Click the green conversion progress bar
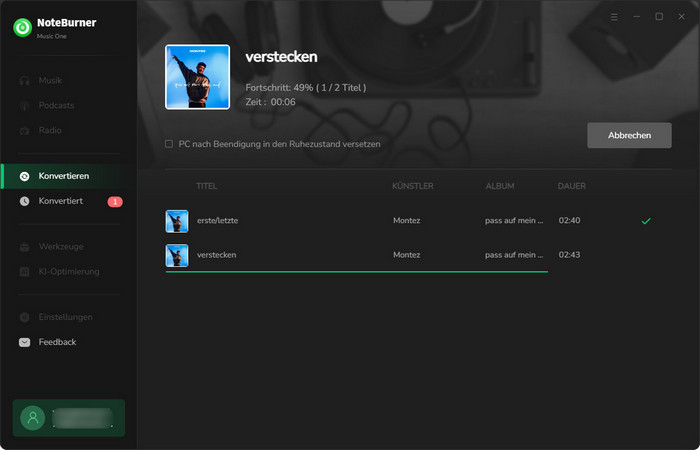 pos(357,271)
